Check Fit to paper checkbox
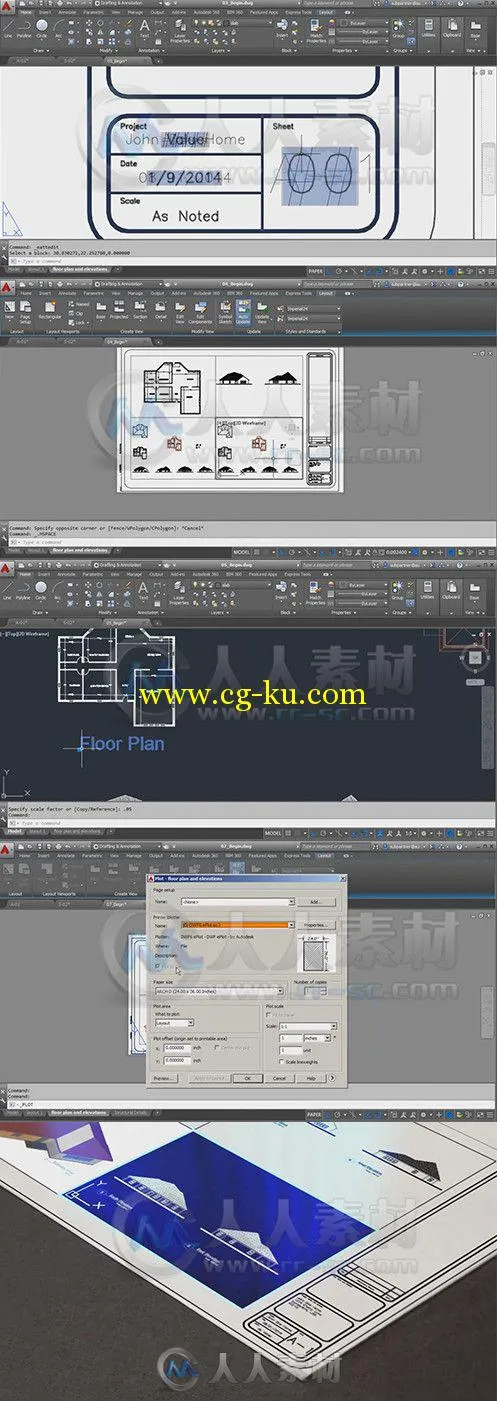 coord(269,1014)
